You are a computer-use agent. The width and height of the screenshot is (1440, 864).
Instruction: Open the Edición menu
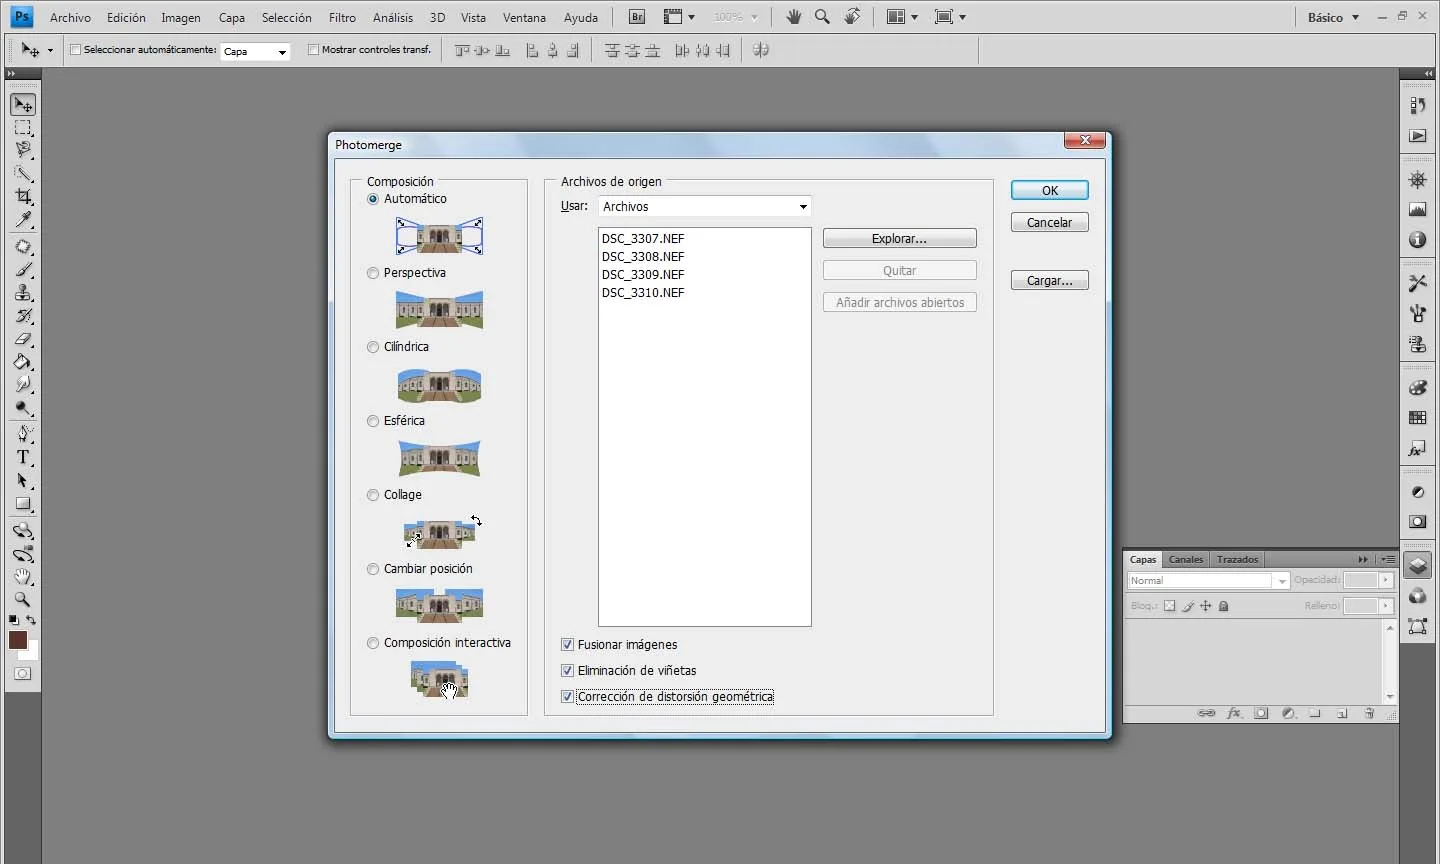click(x=126, y=18)
